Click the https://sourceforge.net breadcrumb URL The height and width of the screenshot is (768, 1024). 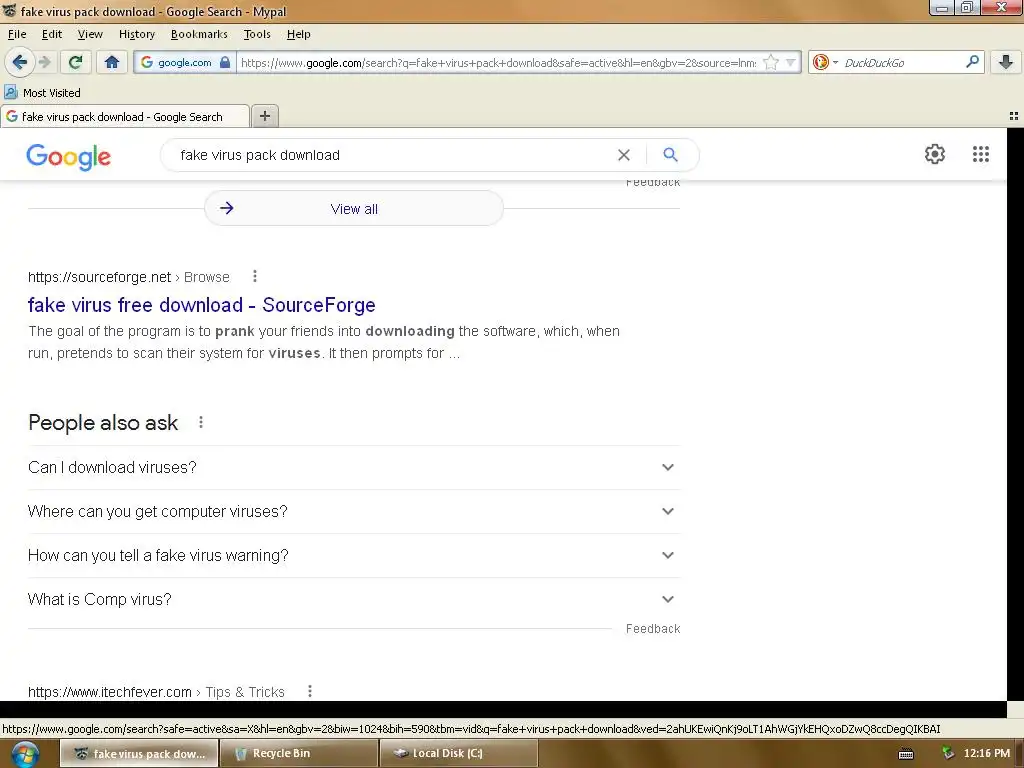tap(99, 277)
